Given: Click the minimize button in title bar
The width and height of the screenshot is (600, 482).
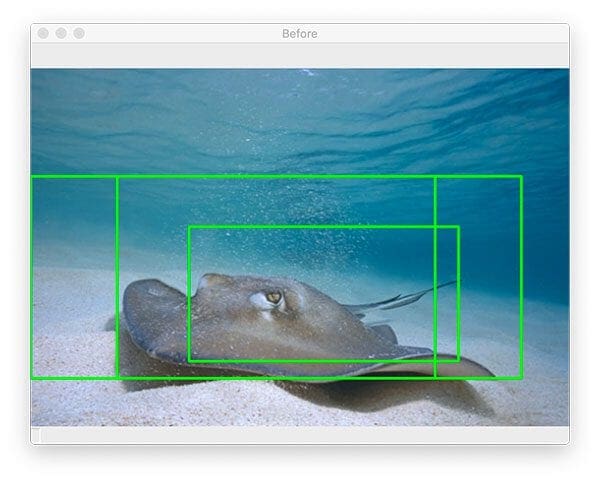Looking at the screenshot, I should pos(61,33).
